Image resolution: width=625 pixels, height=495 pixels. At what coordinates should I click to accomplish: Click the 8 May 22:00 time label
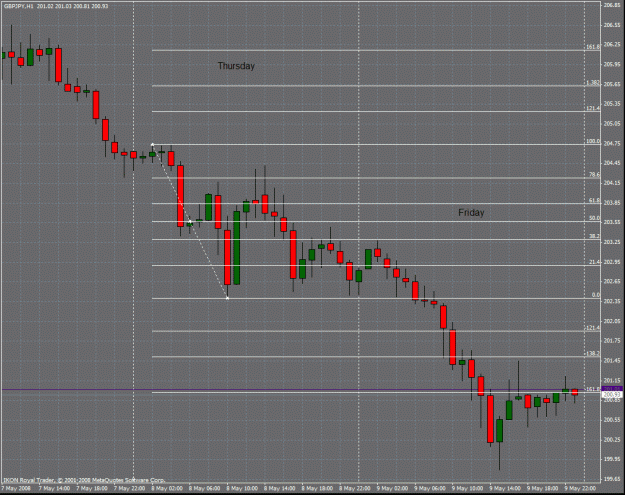pos(355,489)
